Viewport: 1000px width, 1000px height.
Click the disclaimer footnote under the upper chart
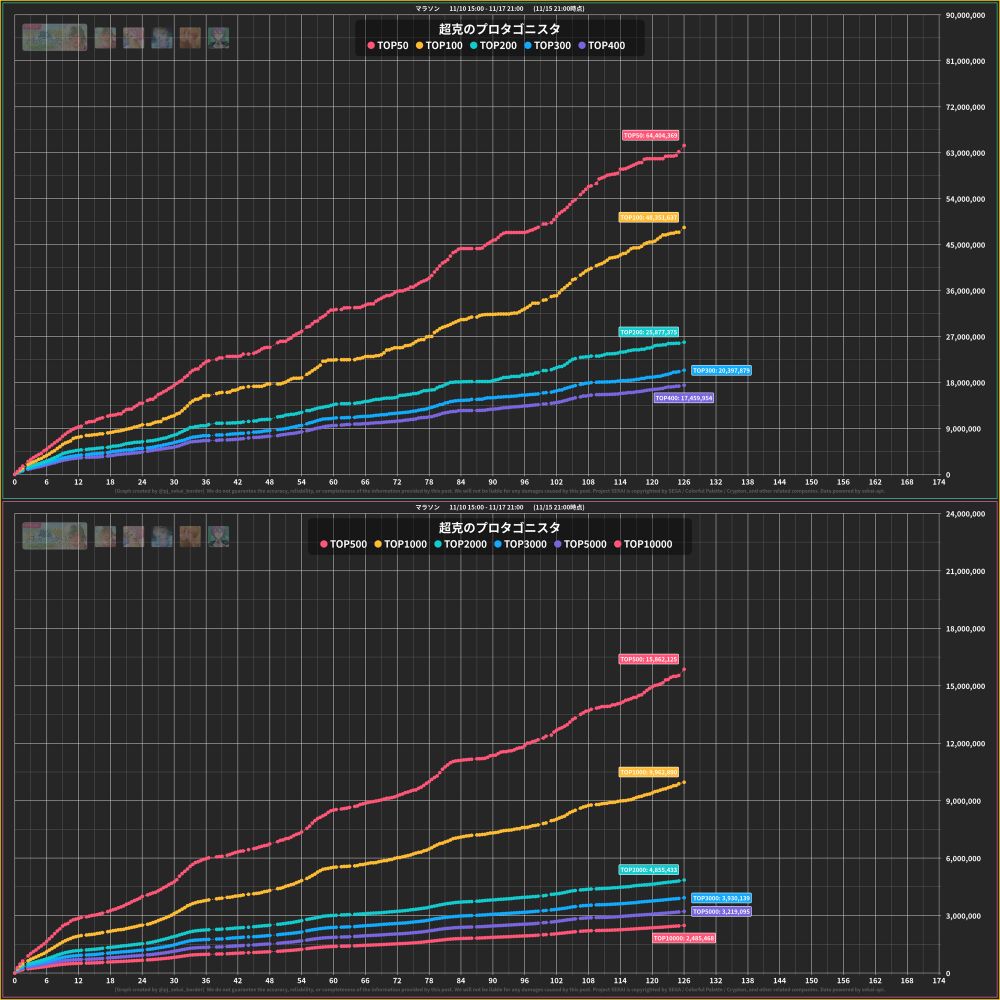tap(499, 491)
